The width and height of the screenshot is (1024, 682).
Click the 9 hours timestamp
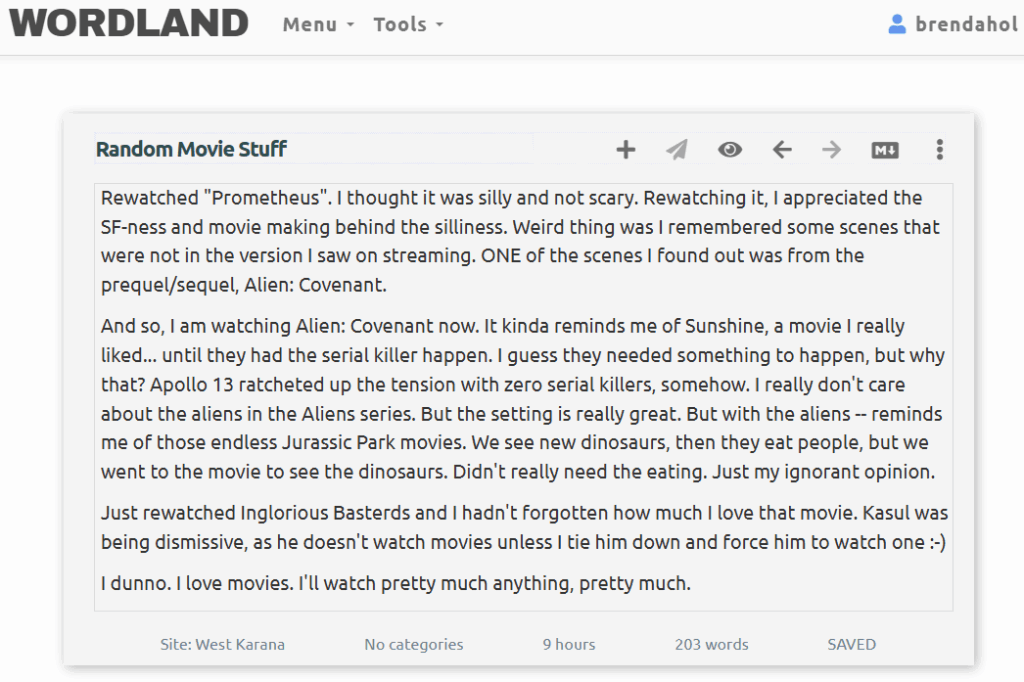569,645
